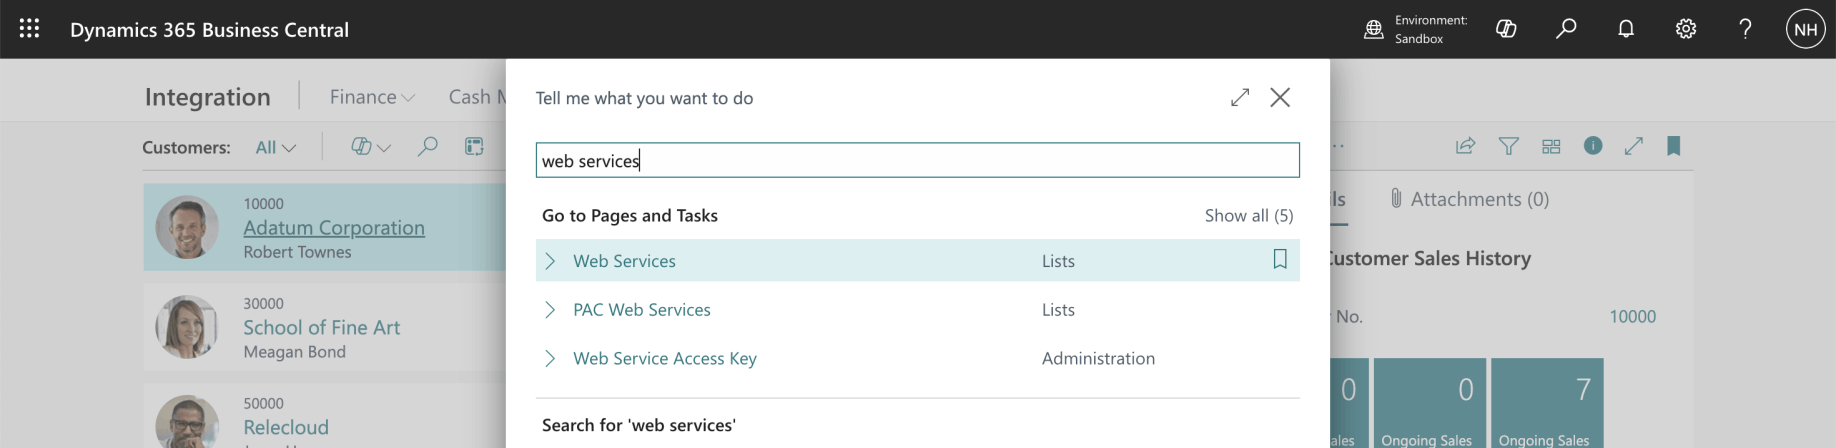Open the Help question mark
This screenshot has height=448, width=1836.
[1745, 29]
